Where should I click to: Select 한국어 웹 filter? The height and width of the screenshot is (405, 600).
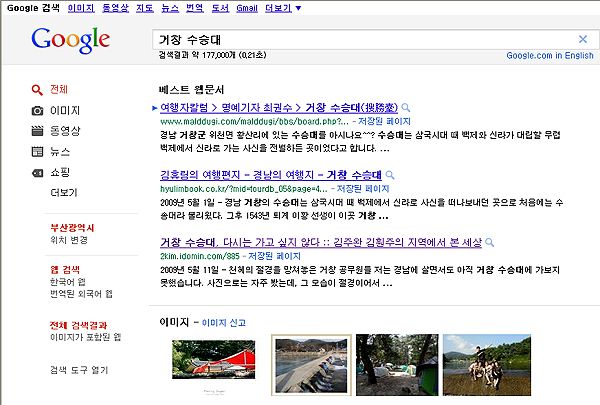(x=68, y=282)
